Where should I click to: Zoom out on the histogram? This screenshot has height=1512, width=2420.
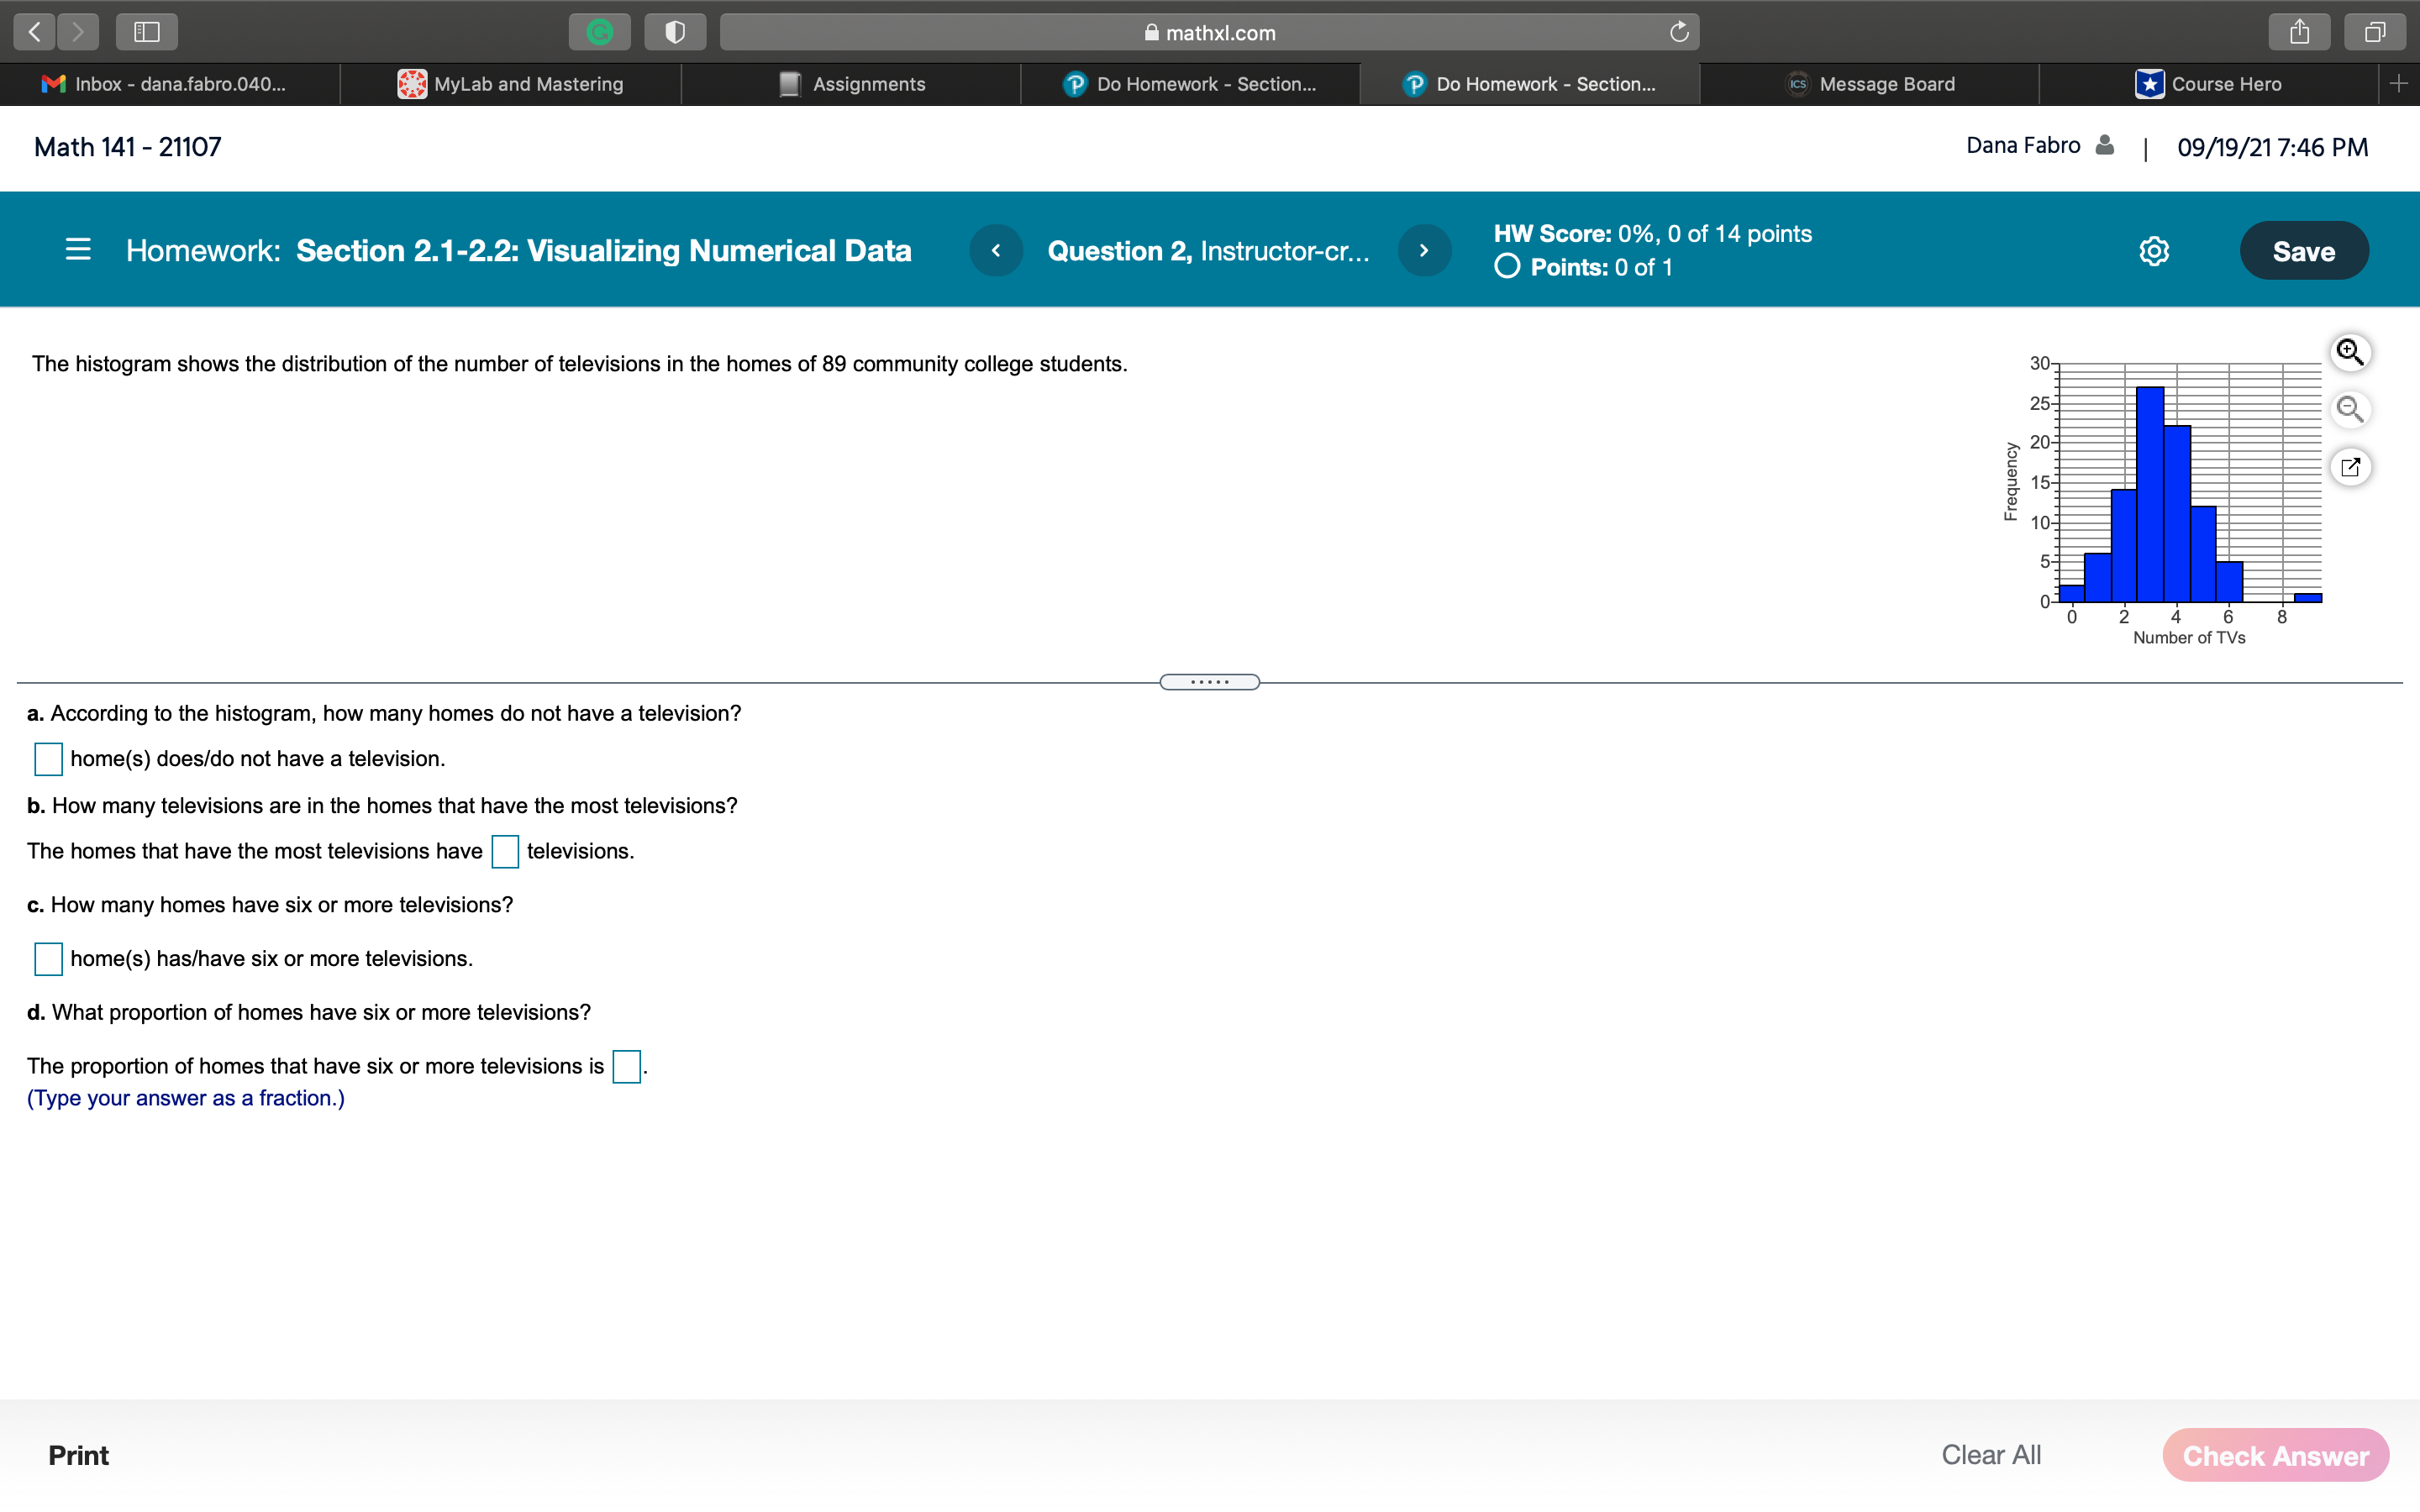(2350, 409)
